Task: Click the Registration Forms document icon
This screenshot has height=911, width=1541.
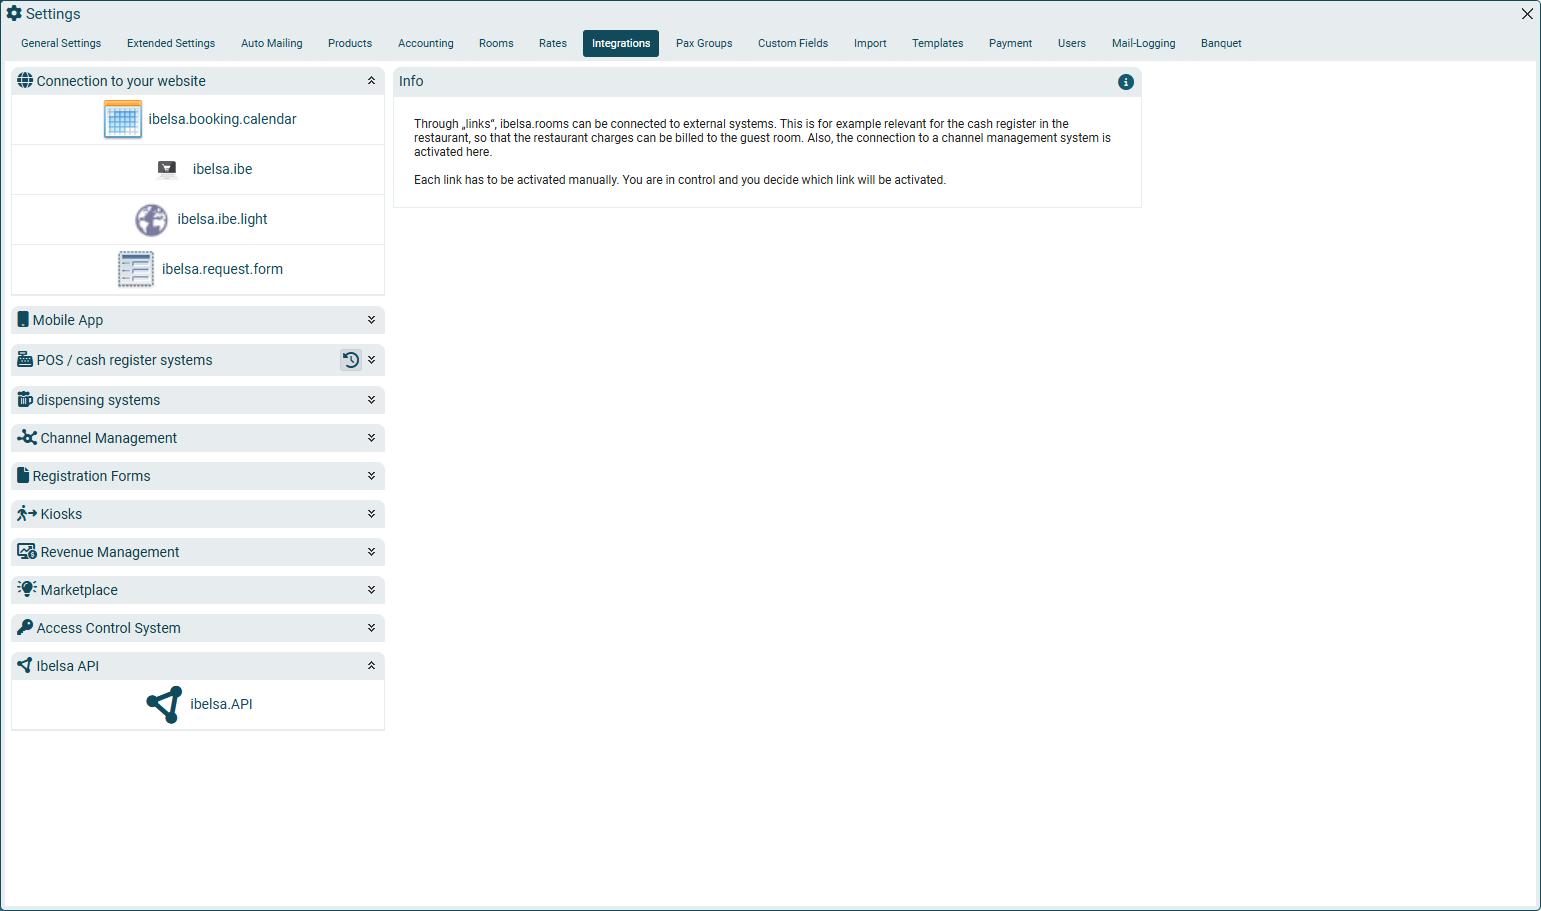Action: tap(23, 476)
